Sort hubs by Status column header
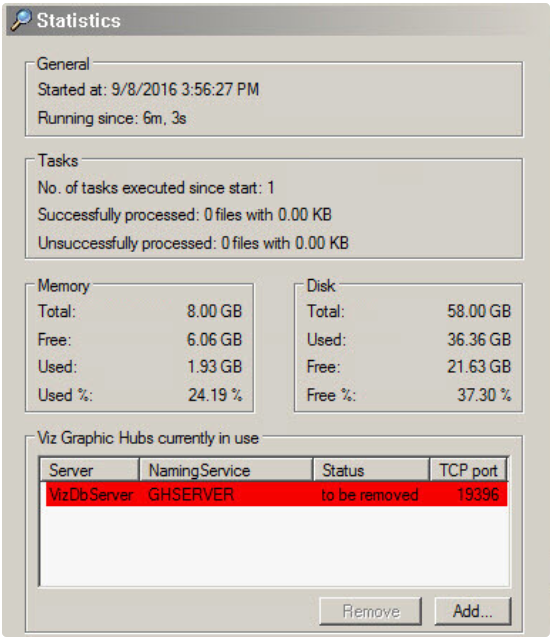The height and width of the screenshot is (644, 556). coord(372,471)
